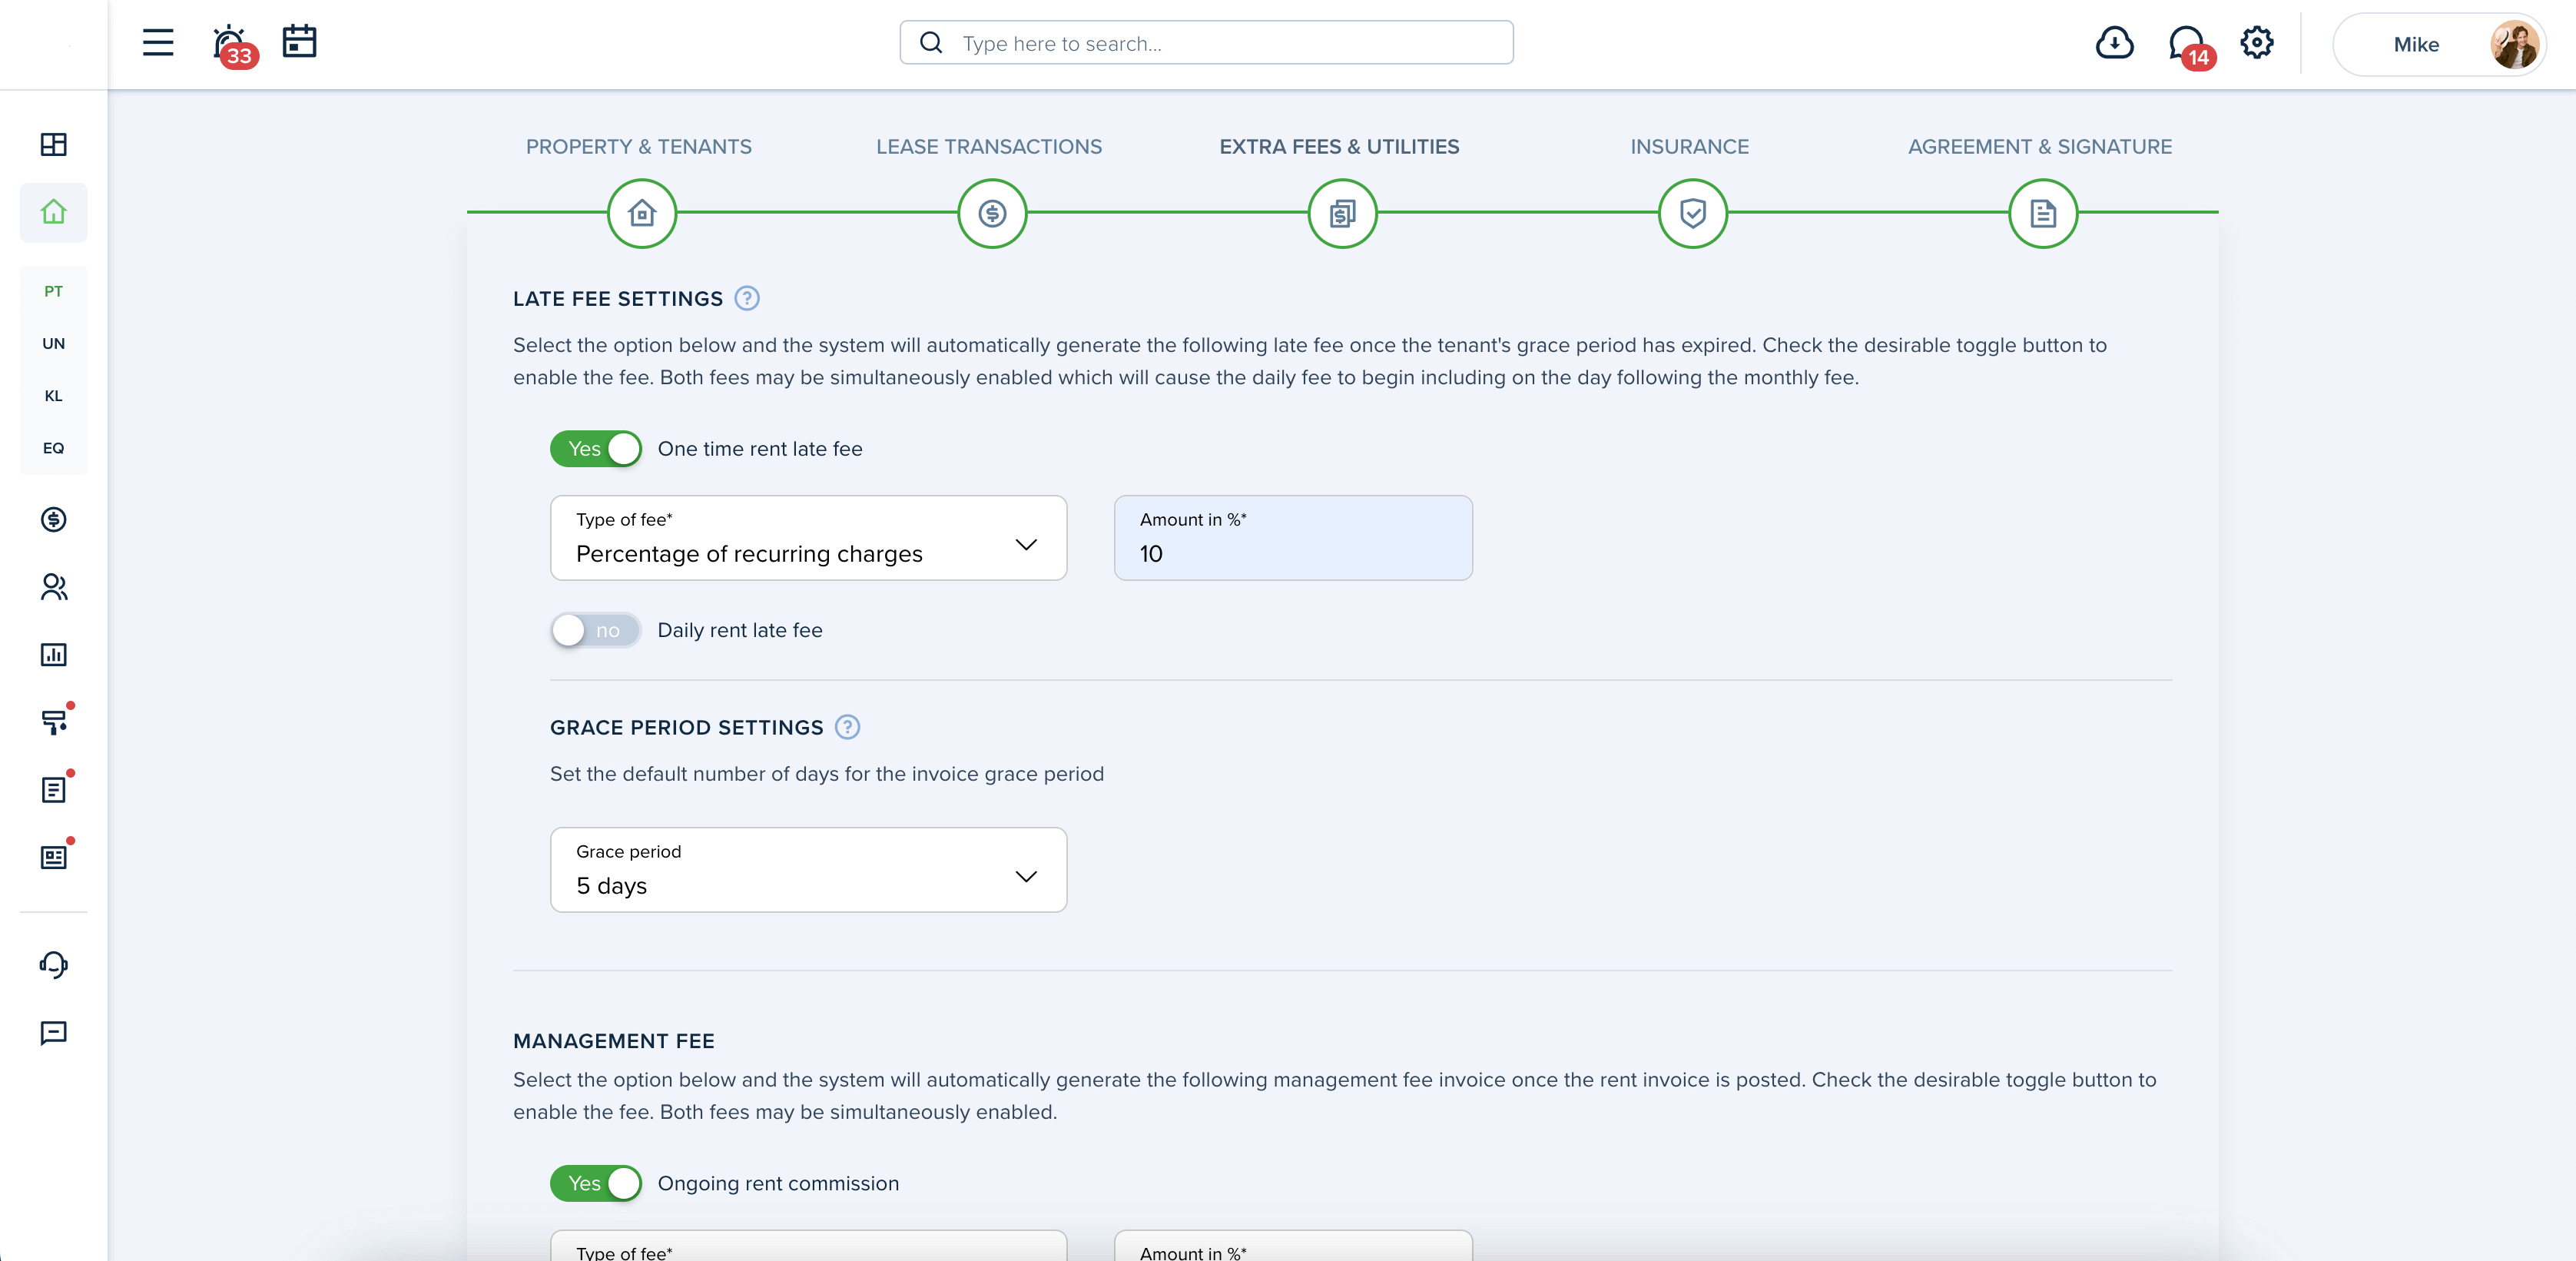The width and height of the screenshot is (2576, 1261).
Task: Click the document signature step icon
Action: click(2043, 213)
